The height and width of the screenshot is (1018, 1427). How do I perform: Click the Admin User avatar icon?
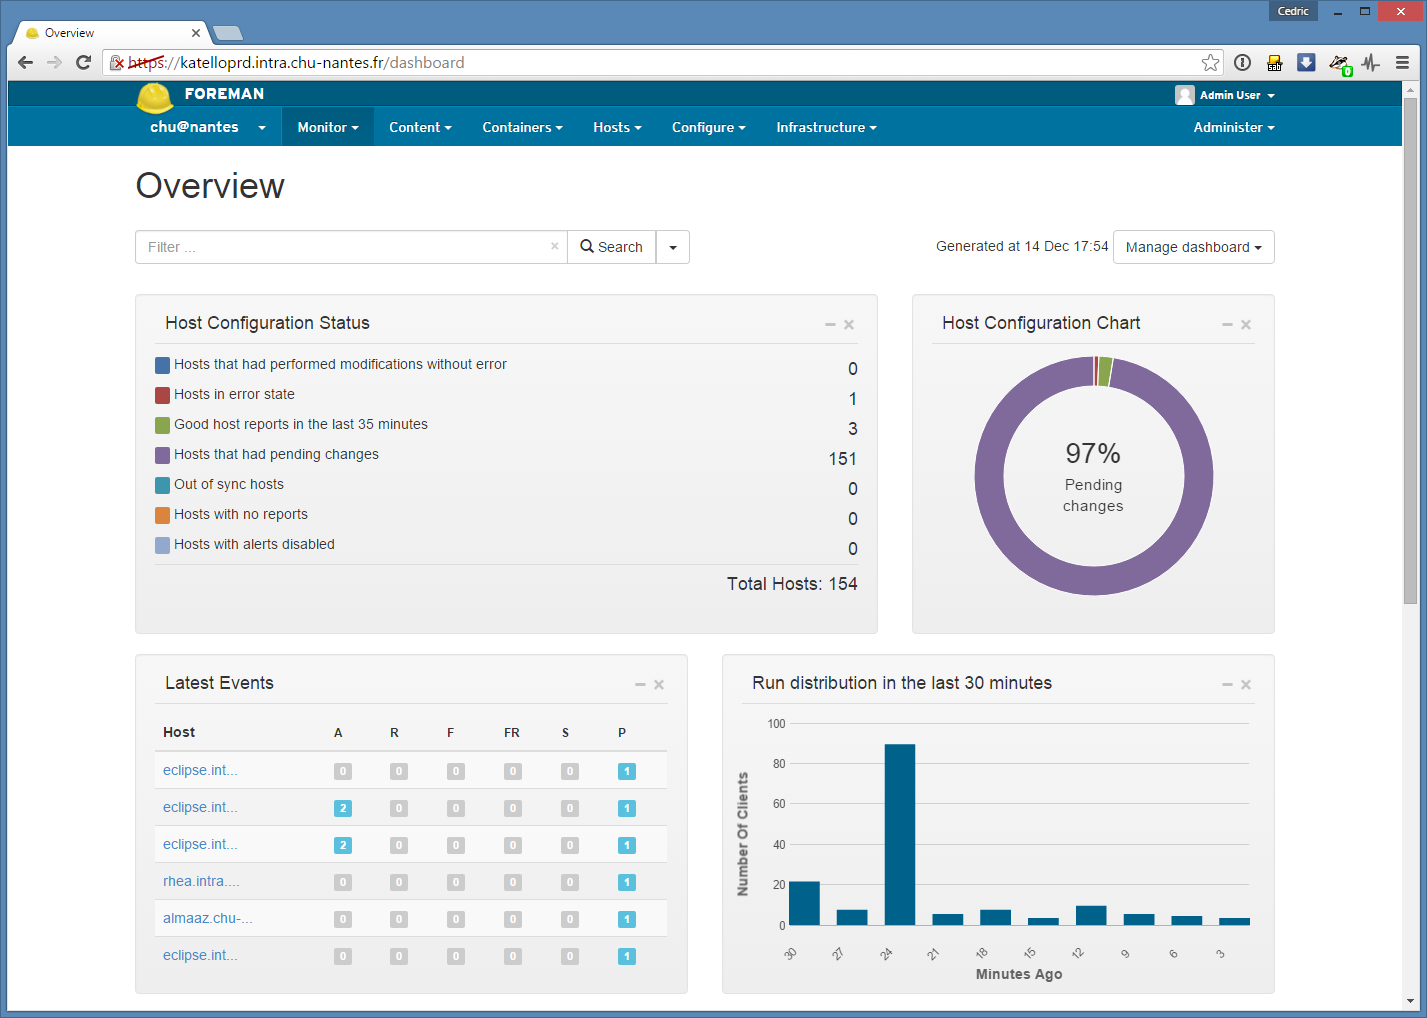1185,95
